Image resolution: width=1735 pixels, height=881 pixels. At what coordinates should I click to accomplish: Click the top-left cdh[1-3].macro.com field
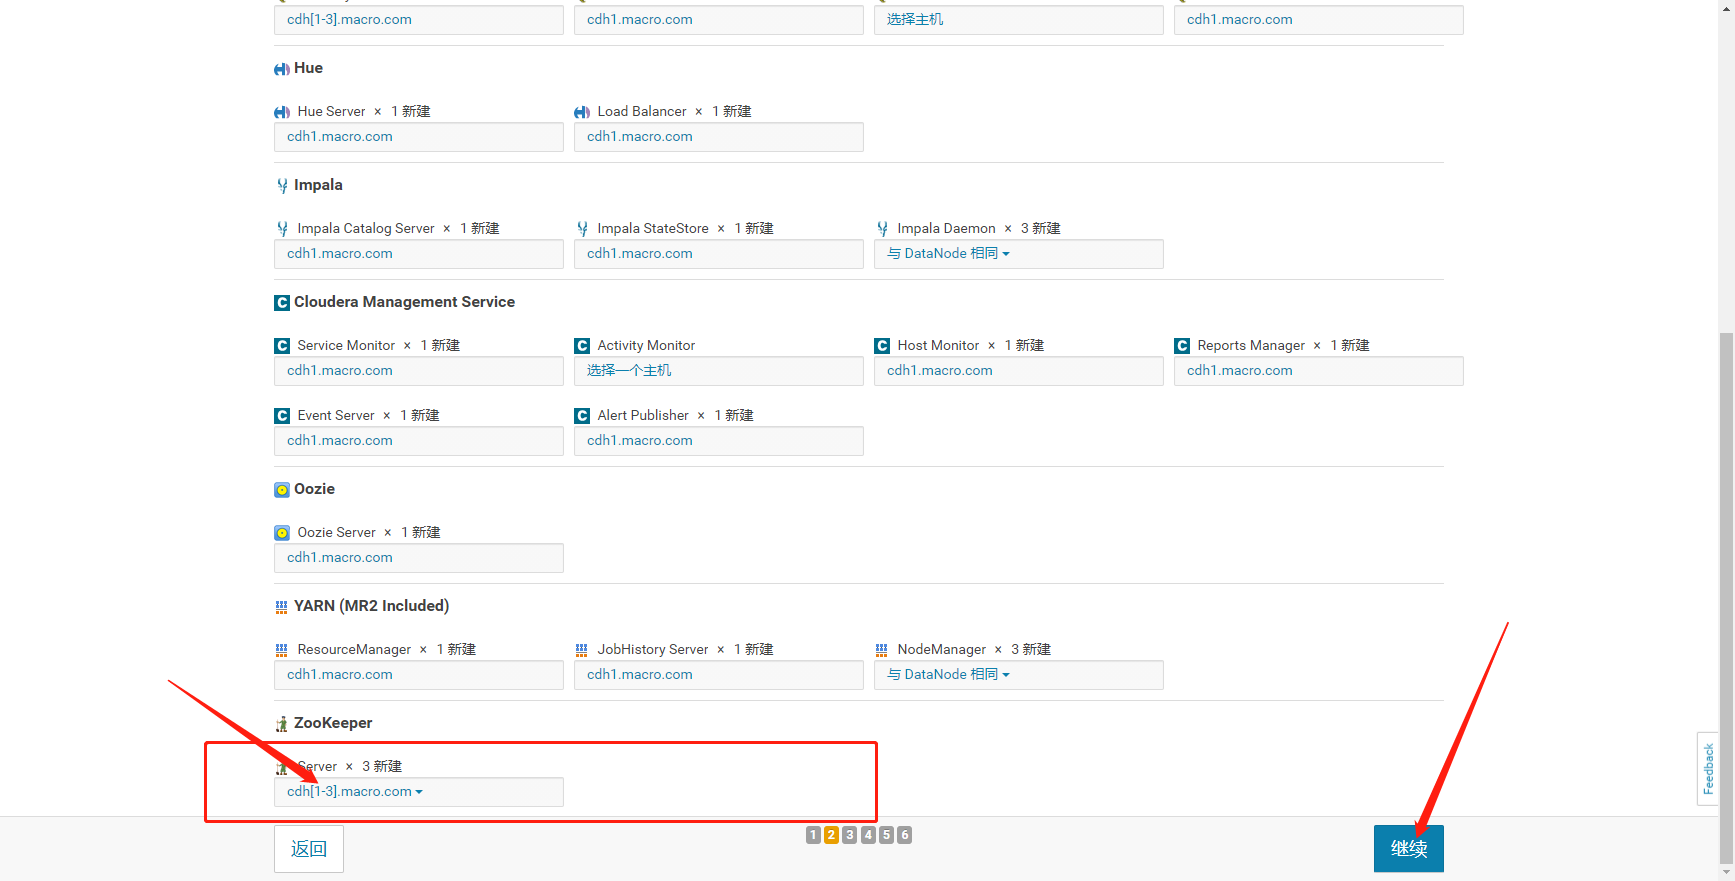pyautogui.click(x=418, y=20)
